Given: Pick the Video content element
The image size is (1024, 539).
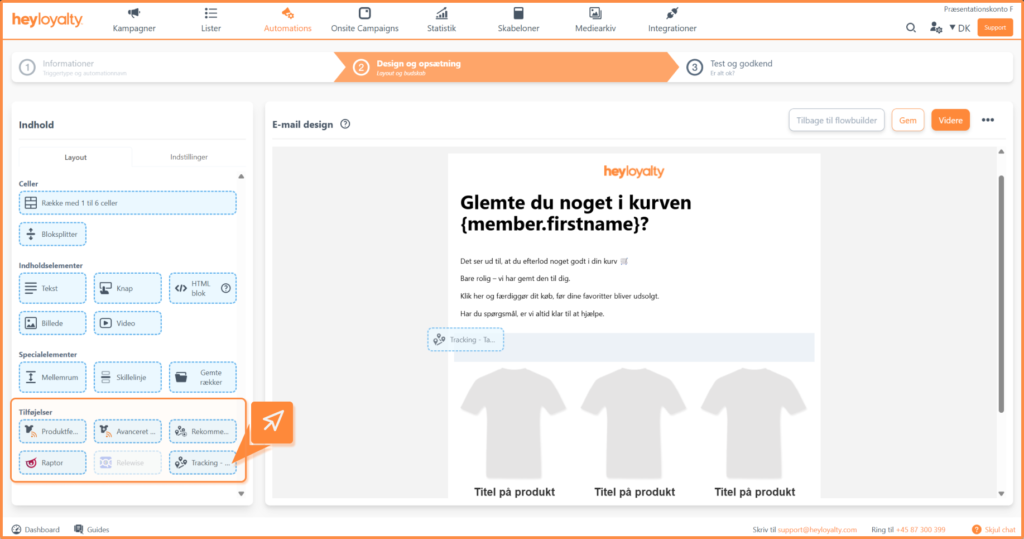Looking at the screenshot, I should tap(127, 323).
